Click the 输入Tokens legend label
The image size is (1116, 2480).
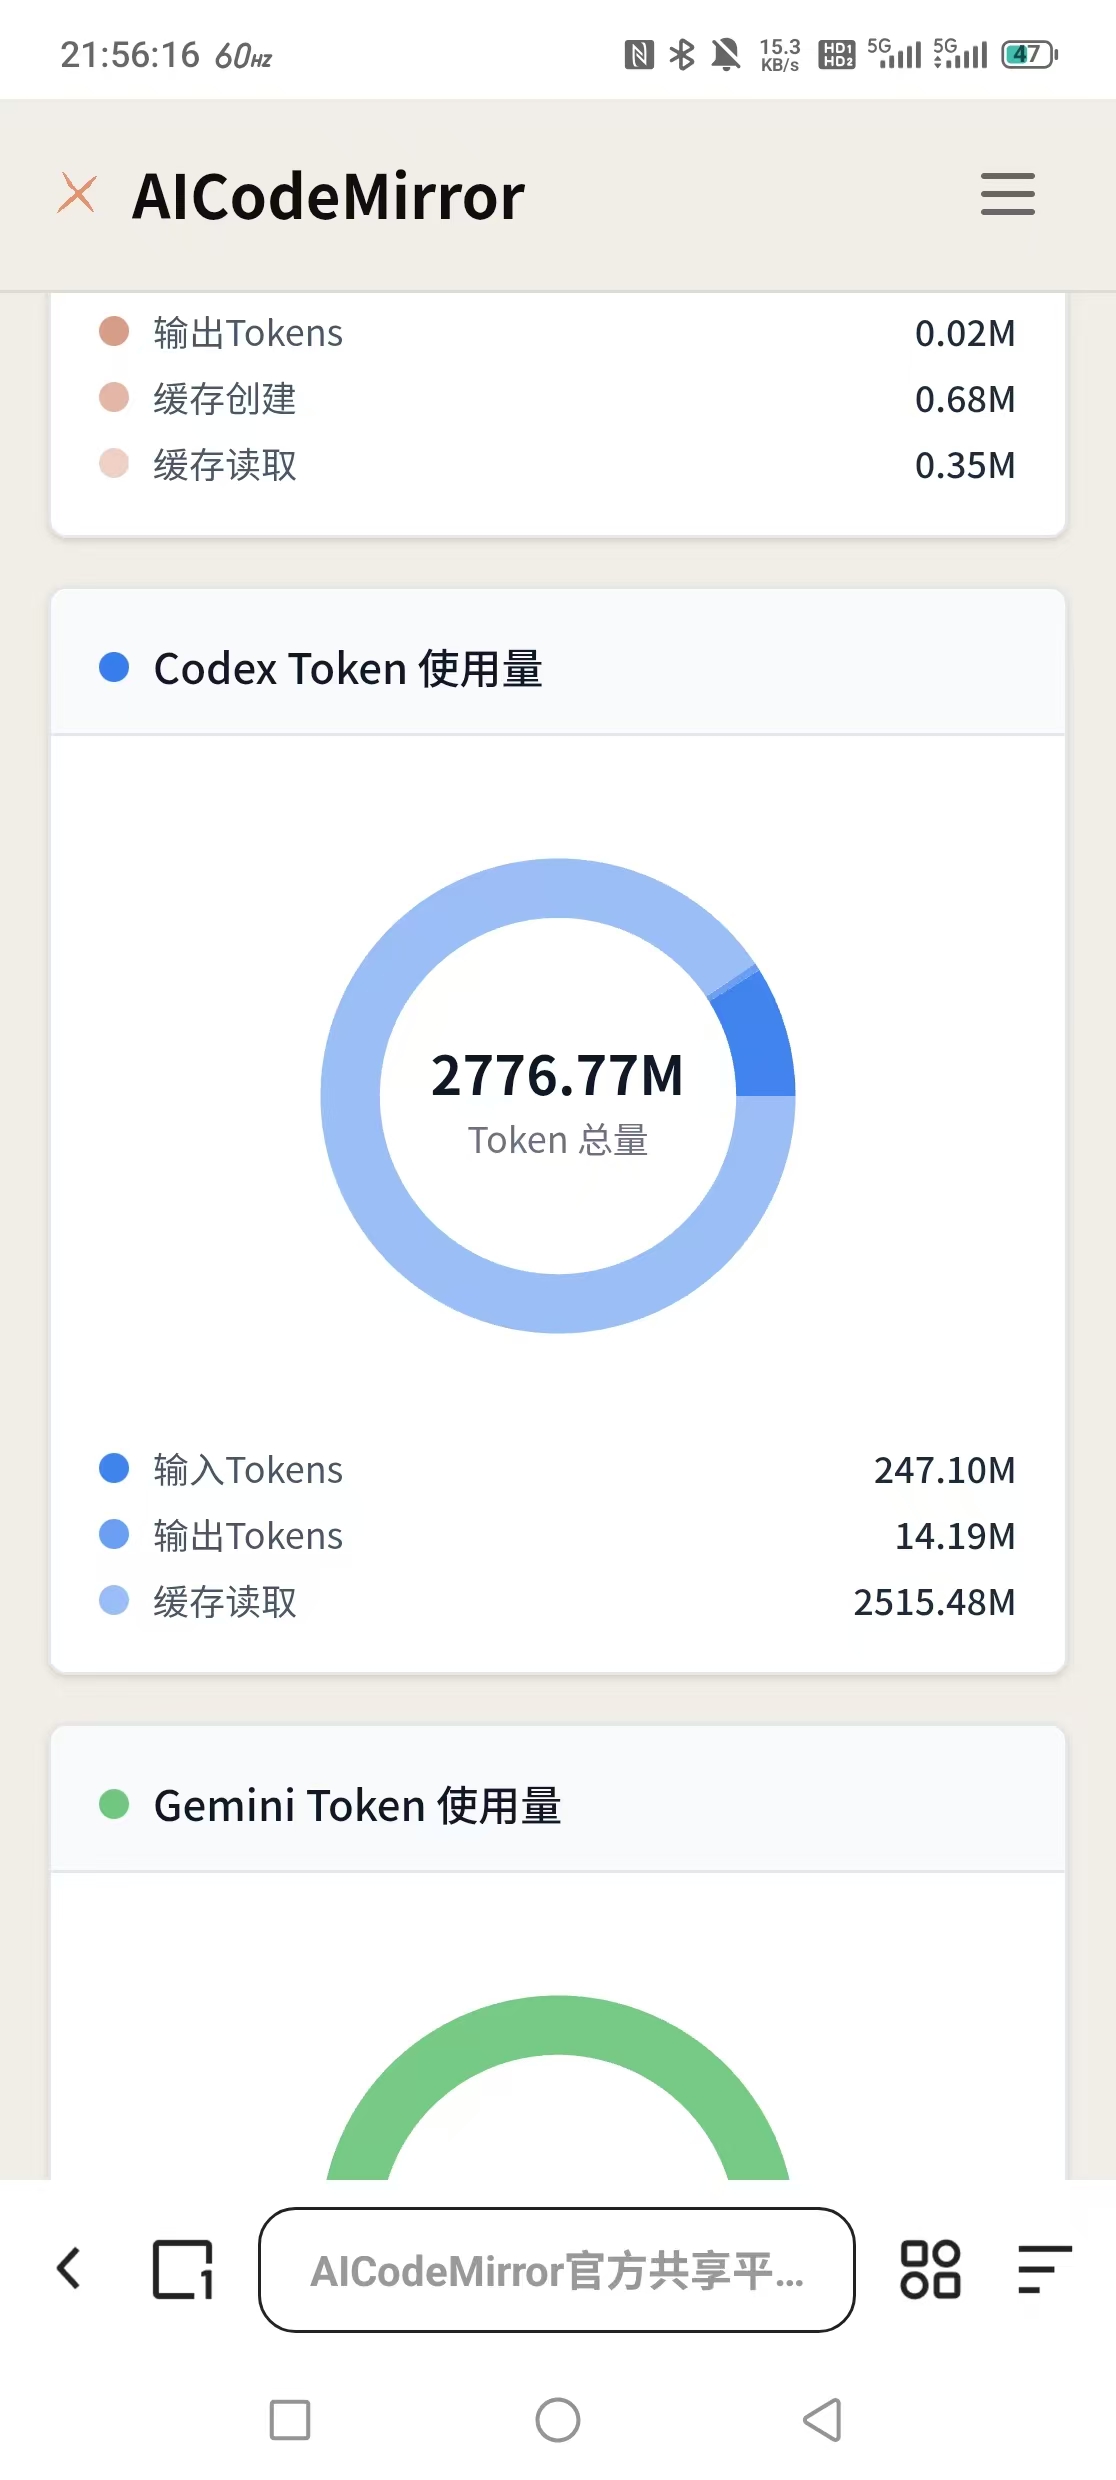tap(248, 1469)
